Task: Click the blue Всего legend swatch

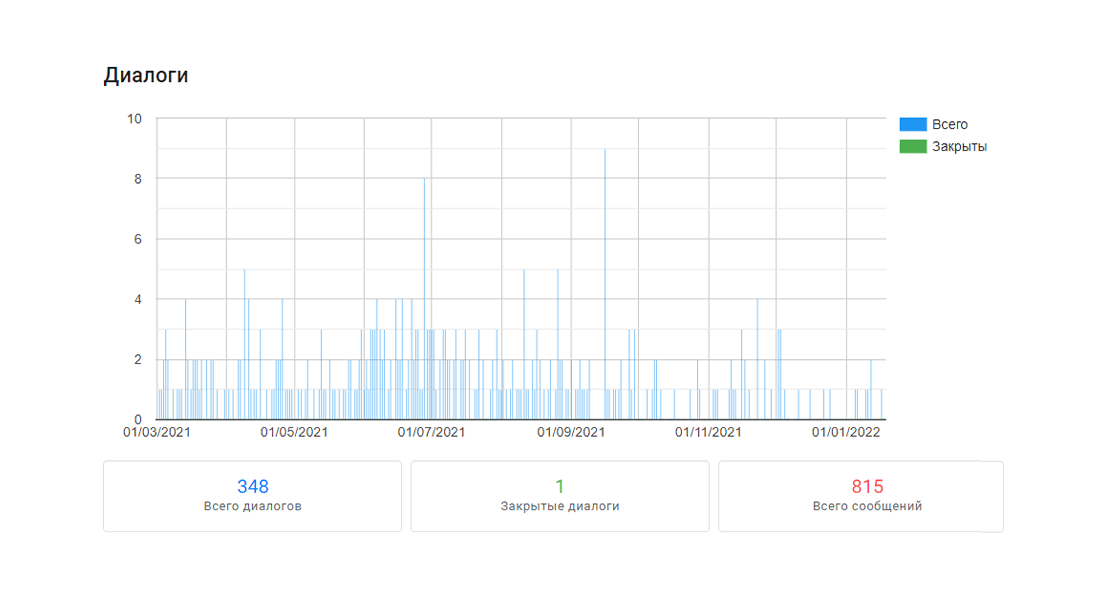Action: 913,124
